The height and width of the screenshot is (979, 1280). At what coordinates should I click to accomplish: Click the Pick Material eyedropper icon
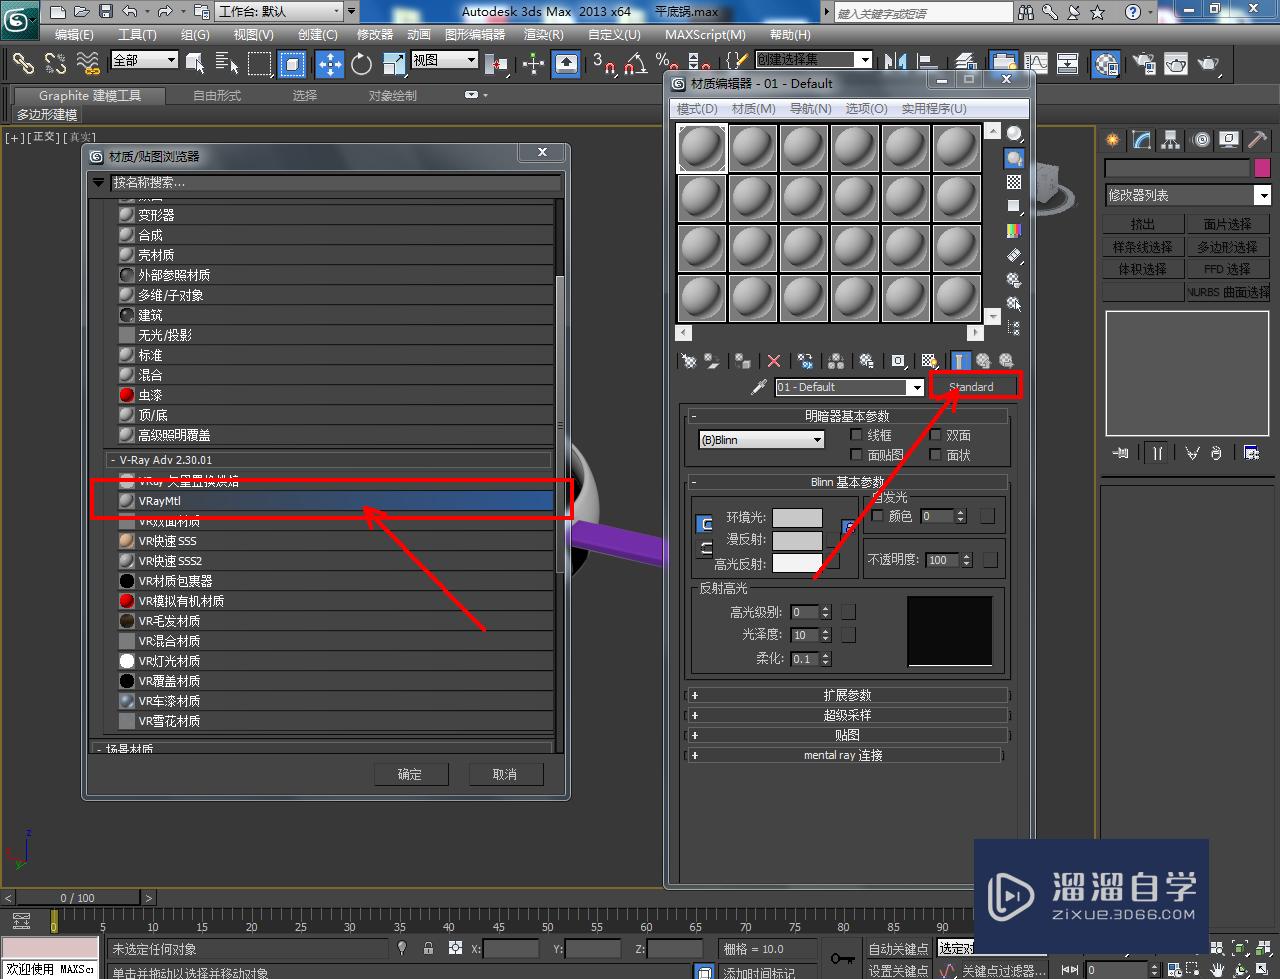[x=759, y=387]
